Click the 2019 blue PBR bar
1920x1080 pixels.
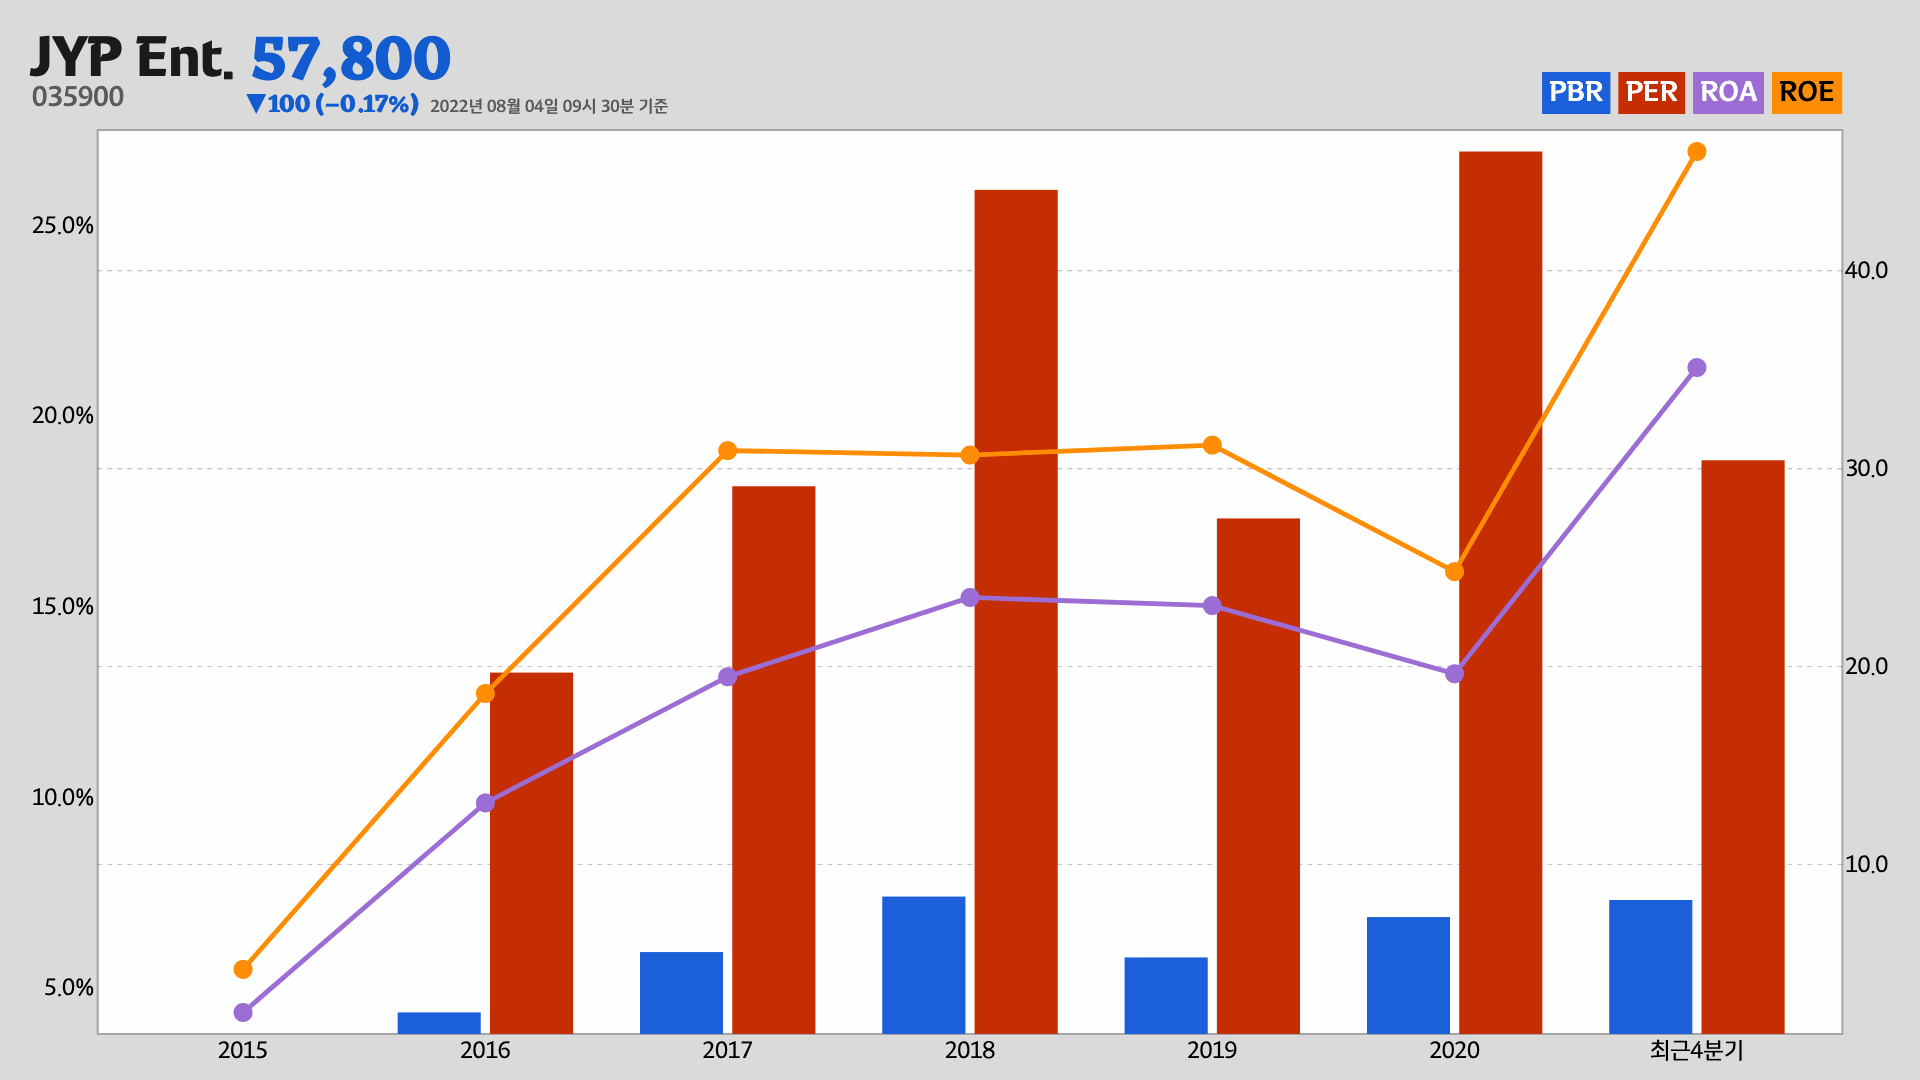click(1166, 996)
